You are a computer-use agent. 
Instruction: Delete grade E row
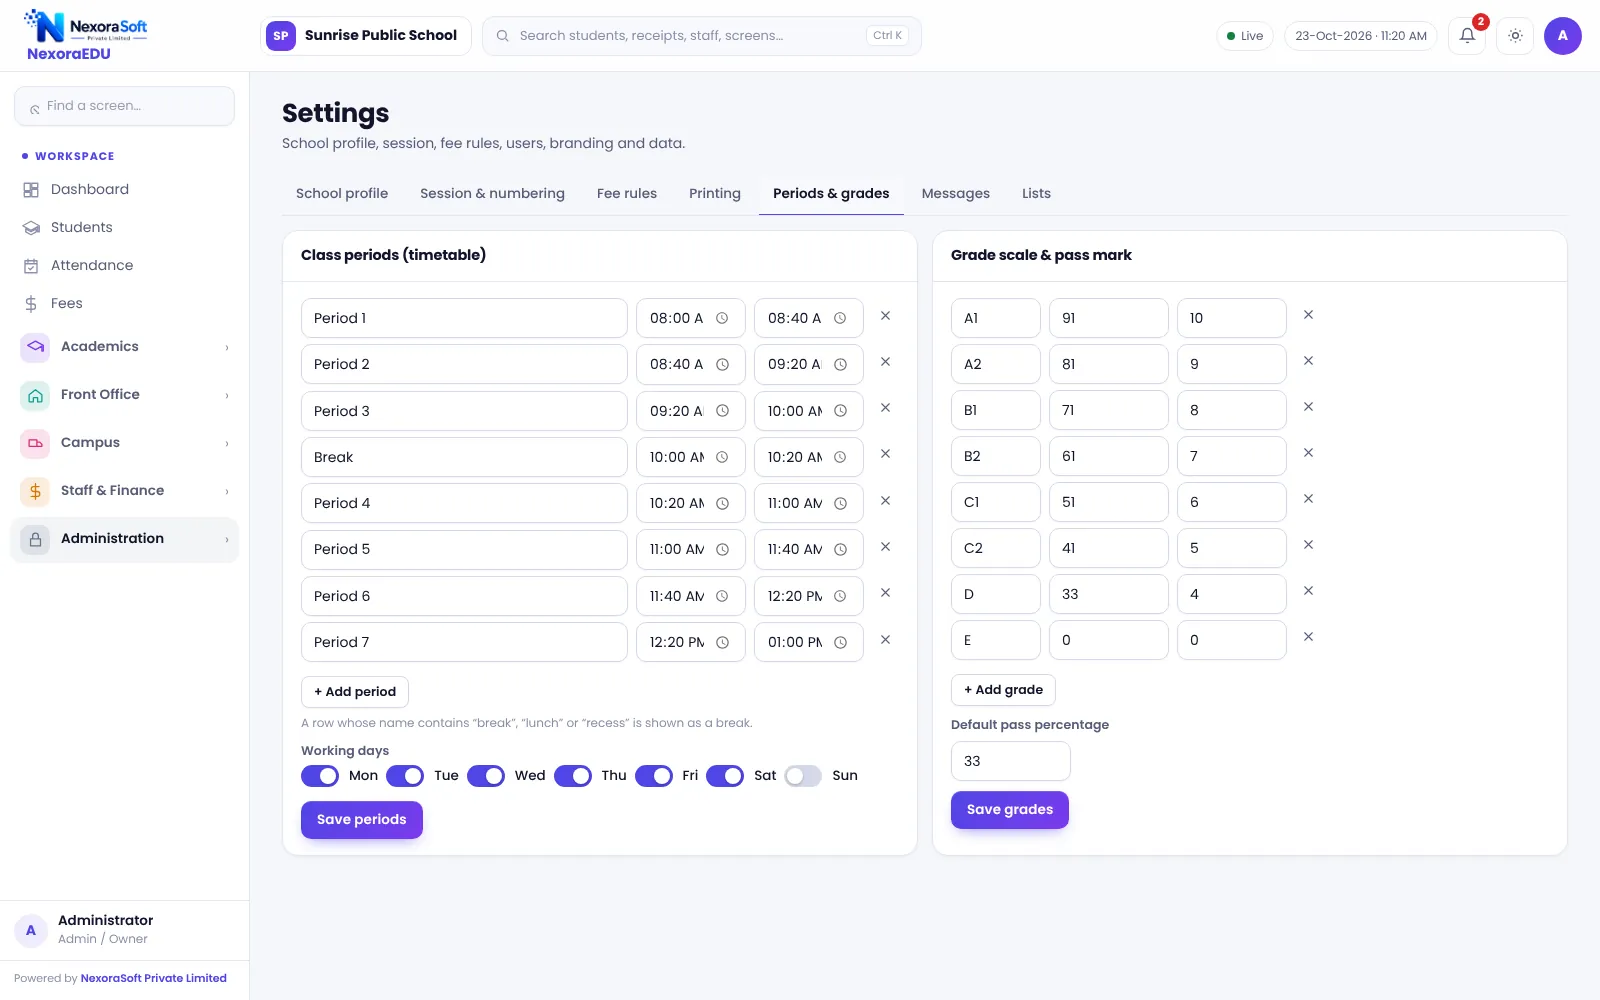pos(1308,637)
